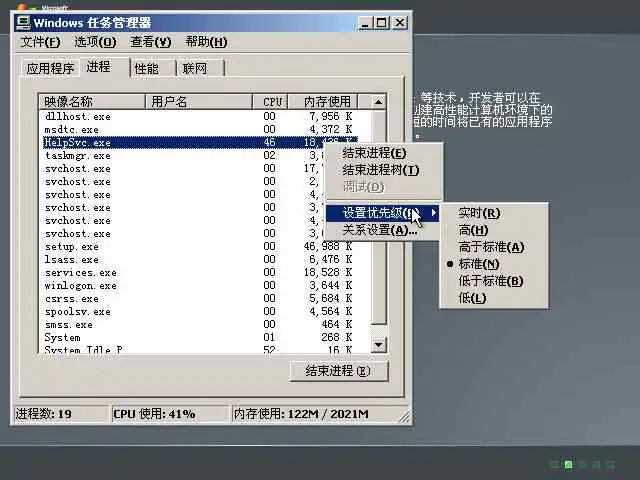
Task: Choose 结束进程(E) in context menu
Action: (382, 153)
